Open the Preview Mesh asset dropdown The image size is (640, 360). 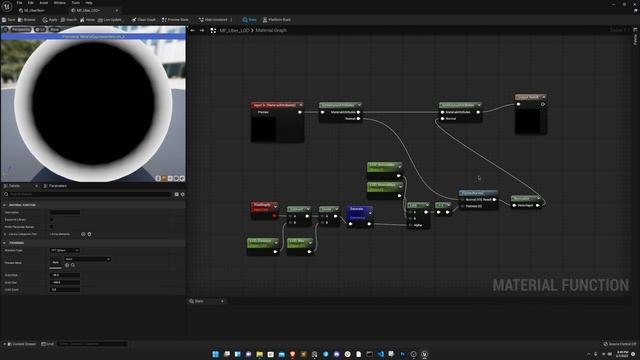click(x=87, y=259)
